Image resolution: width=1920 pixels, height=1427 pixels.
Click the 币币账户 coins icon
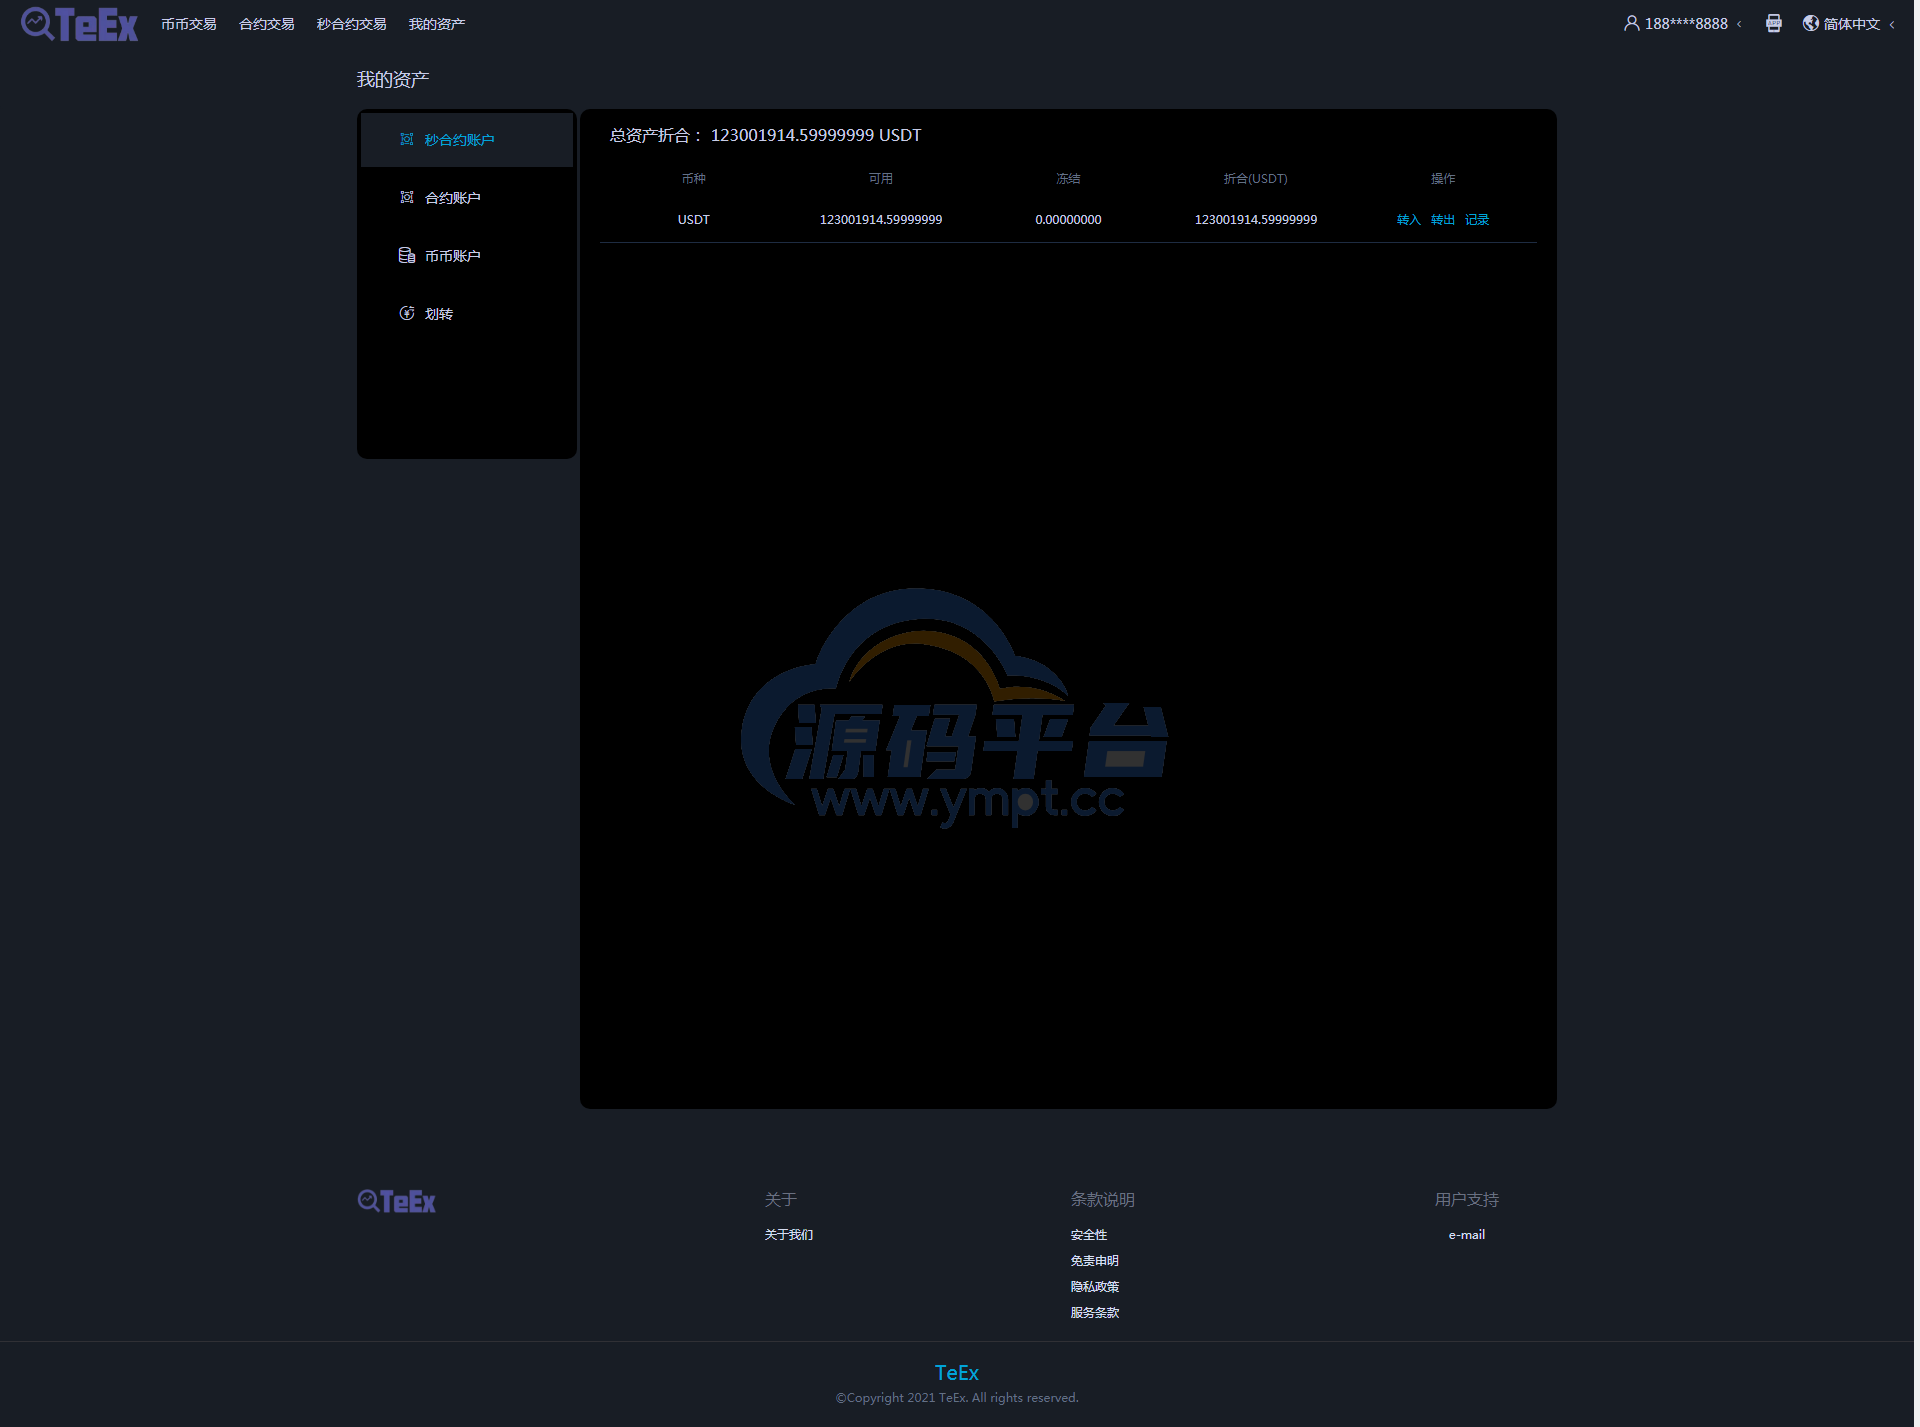[x=407, y=255]
